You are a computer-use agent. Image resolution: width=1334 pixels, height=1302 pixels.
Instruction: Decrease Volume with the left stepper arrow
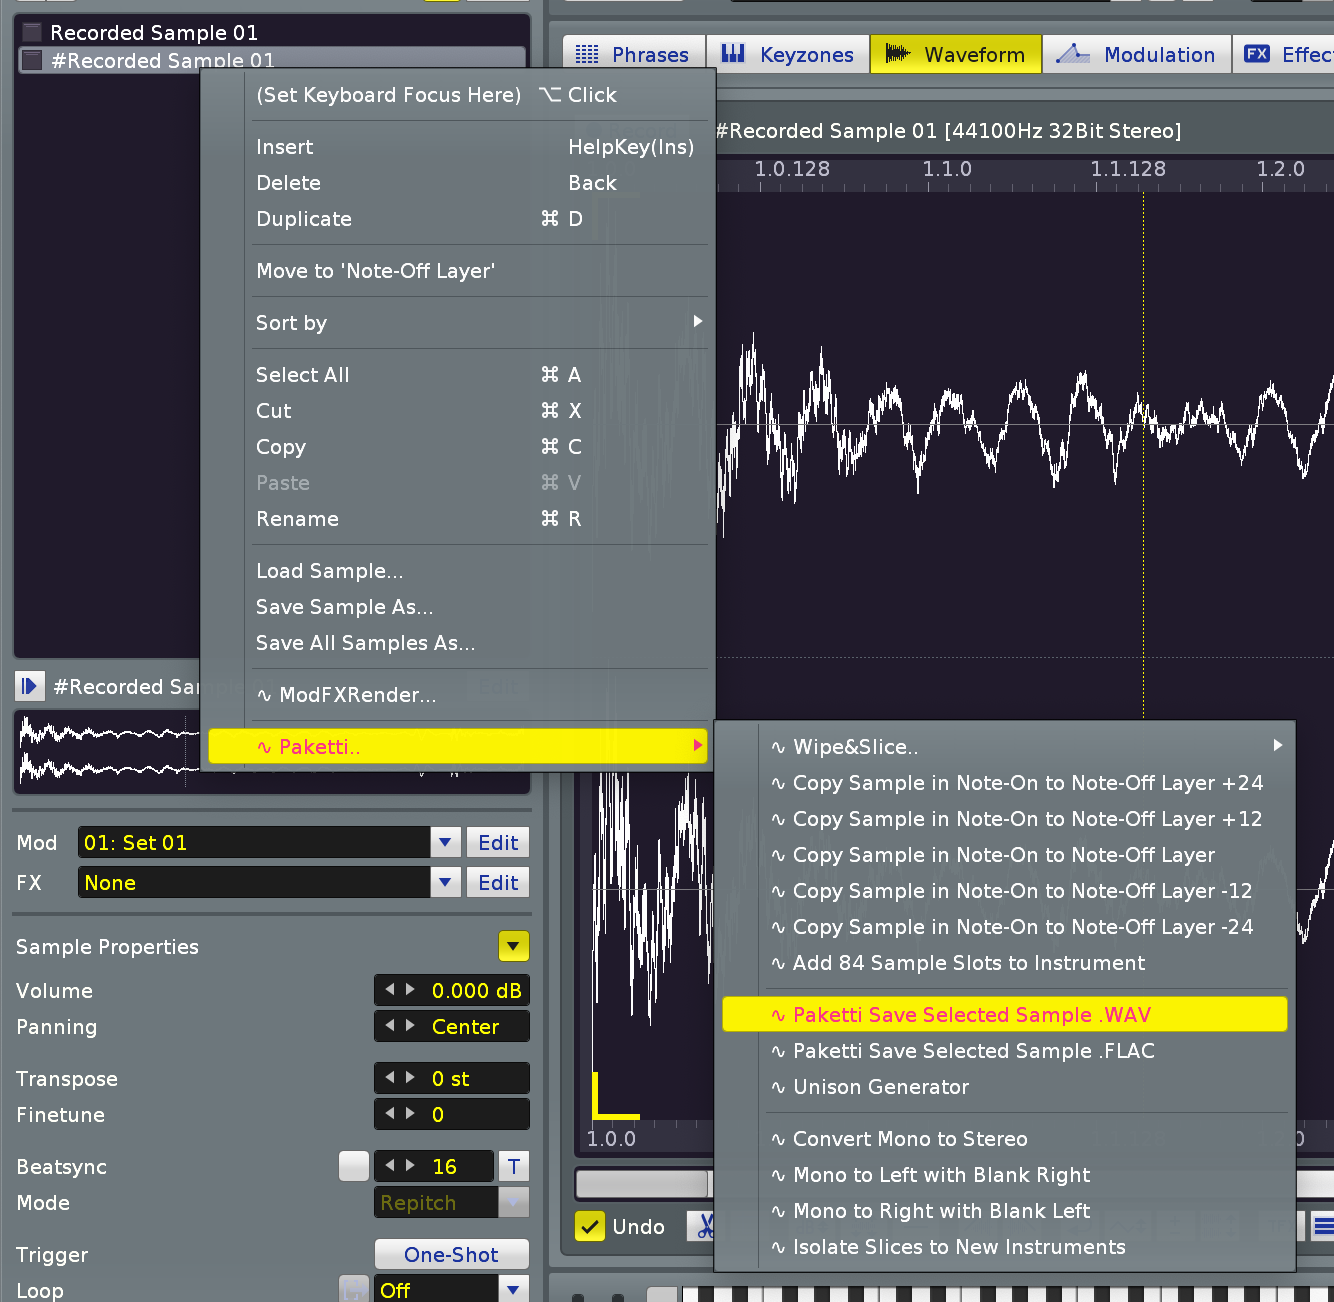(390, 990)
